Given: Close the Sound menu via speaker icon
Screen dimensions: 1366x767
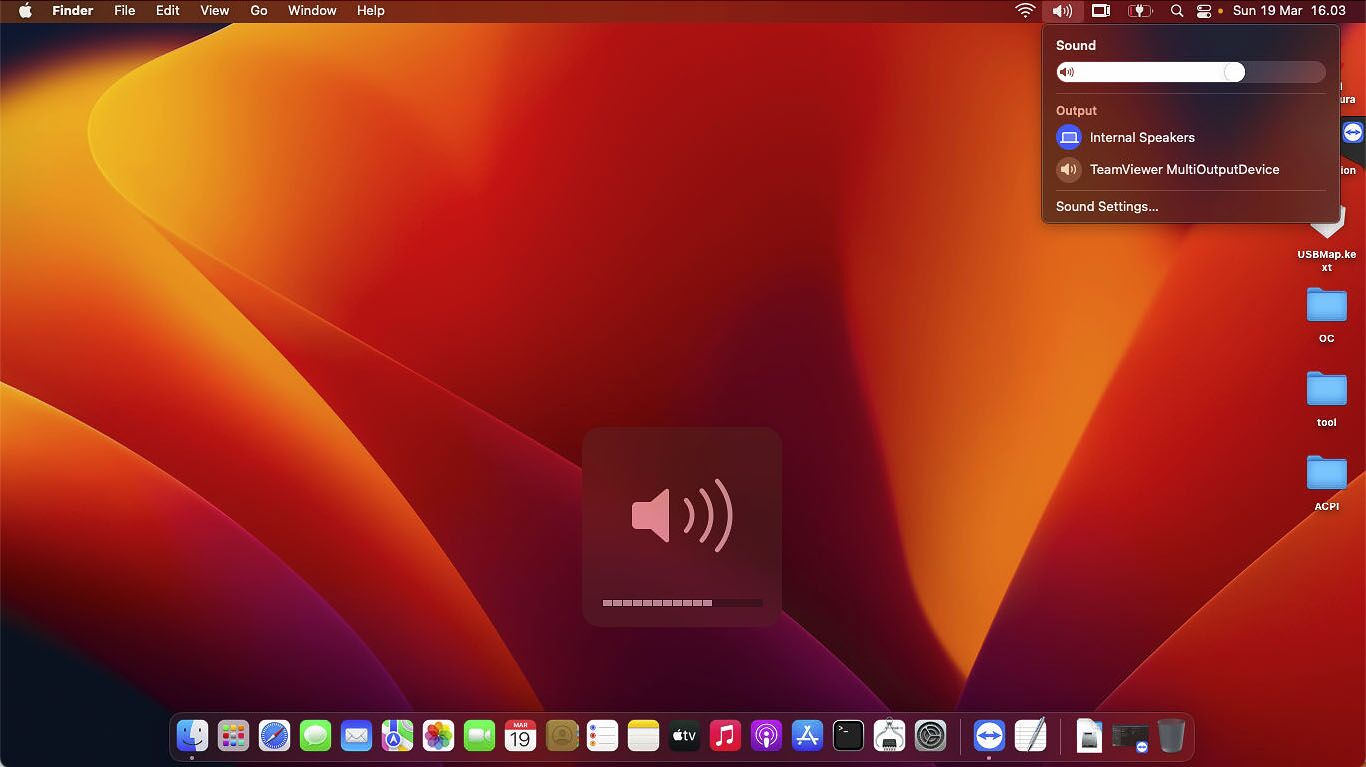Looking at the screenshot, I should click(x=1062, y=11).
